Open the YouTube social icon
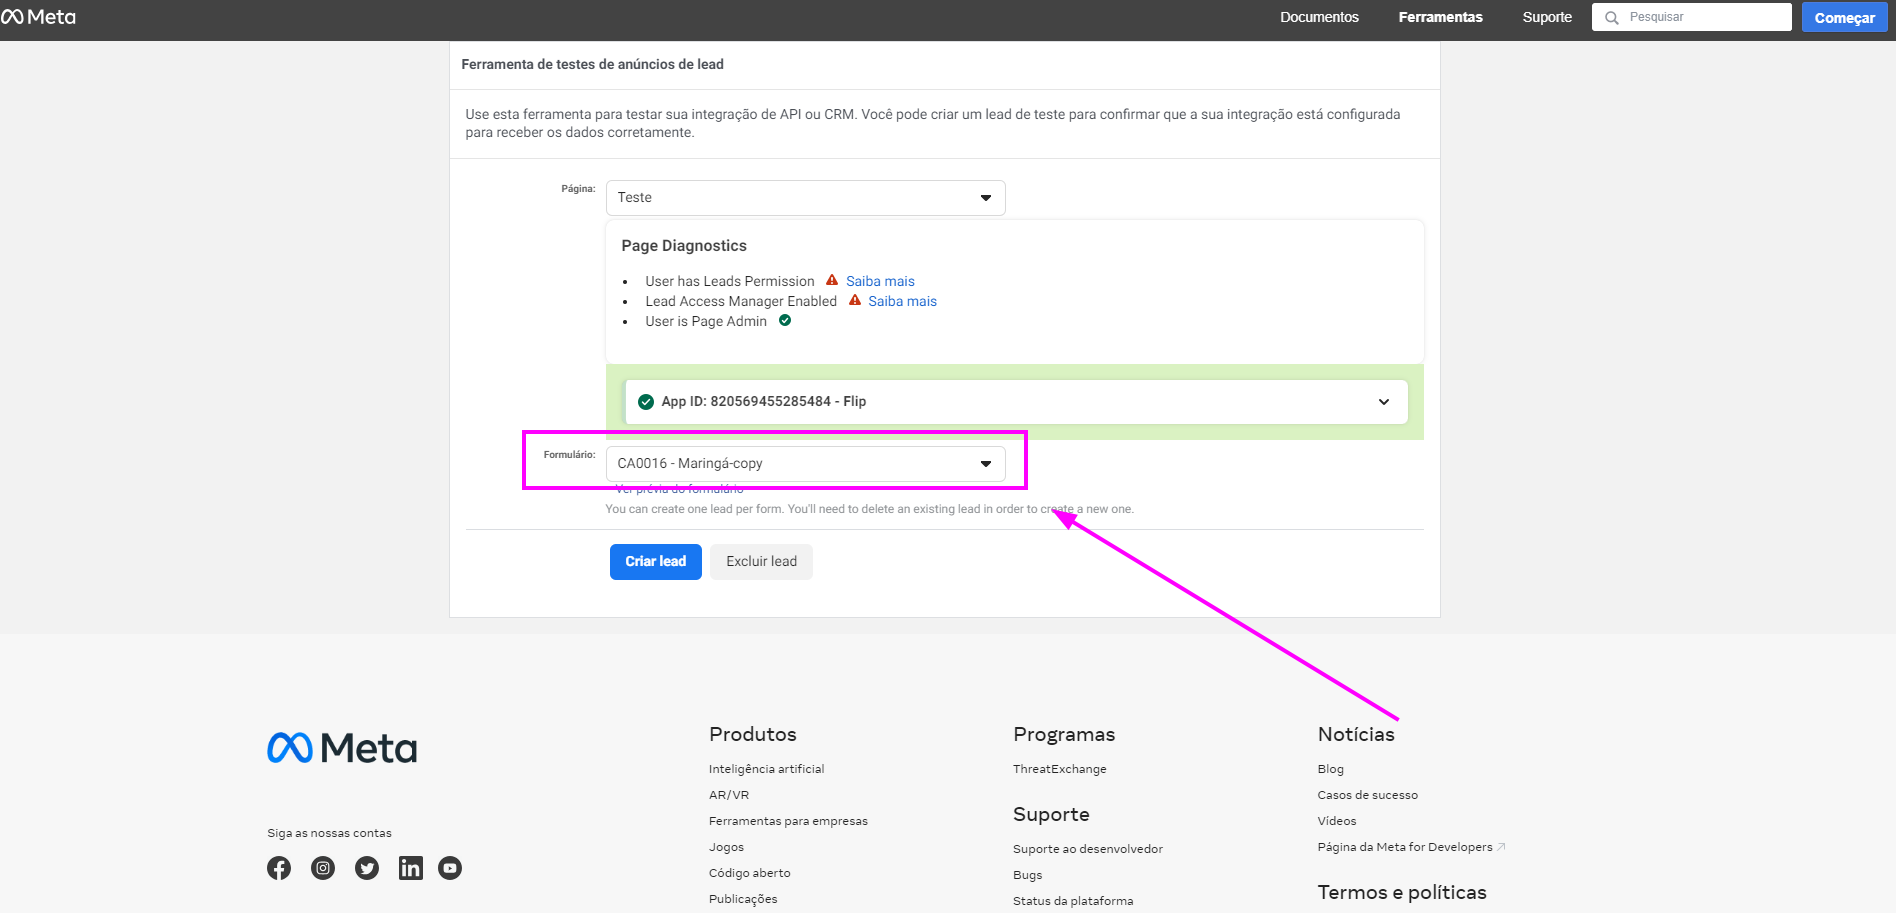The height and width of the screenshot is (913, 1896). (x=450, y=868)
